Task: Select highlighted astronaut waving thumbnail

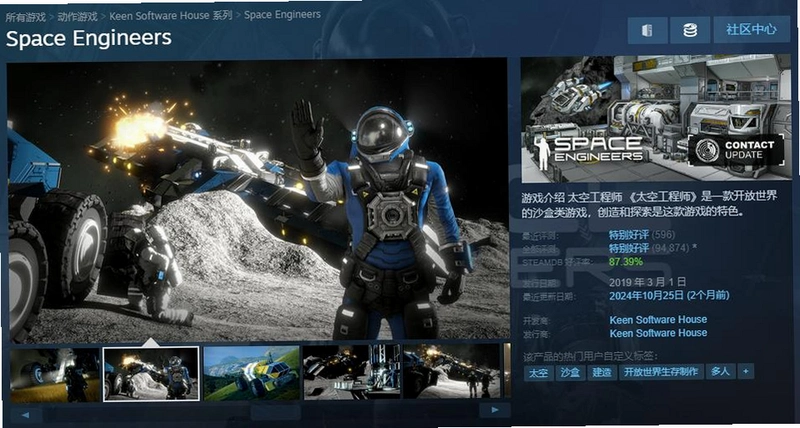Action: (x=151, y=373)
